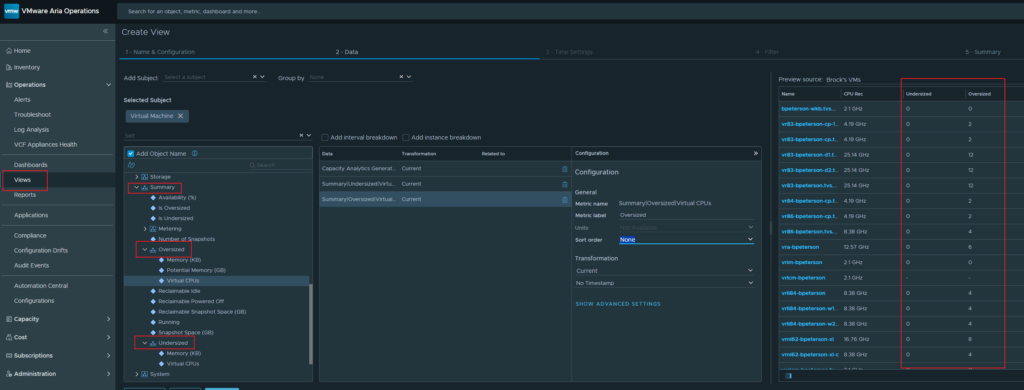Click the metric tree icon above the Storage node
This screenshot has height=390, width=1024.
pyautogui.click(x=131, y=165)
